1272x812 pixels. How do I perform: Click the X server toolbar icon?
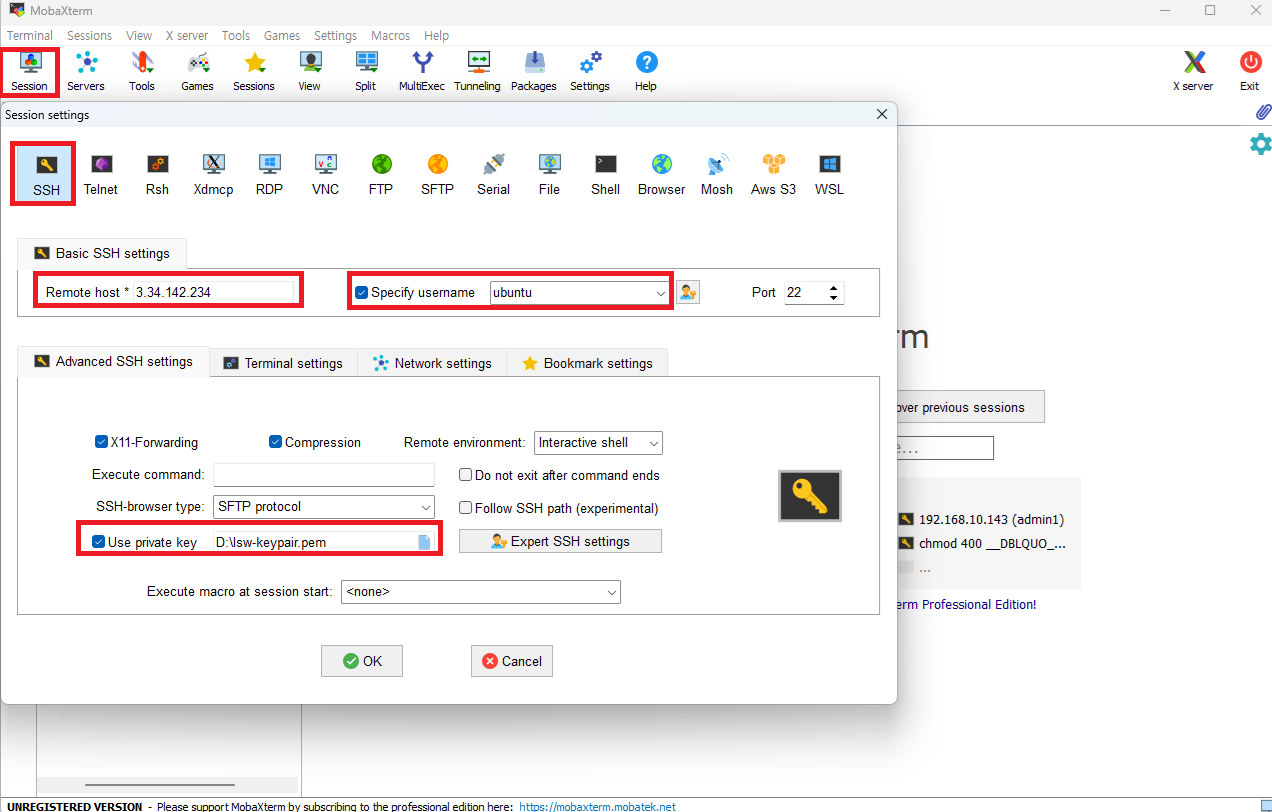(1193, 71)
